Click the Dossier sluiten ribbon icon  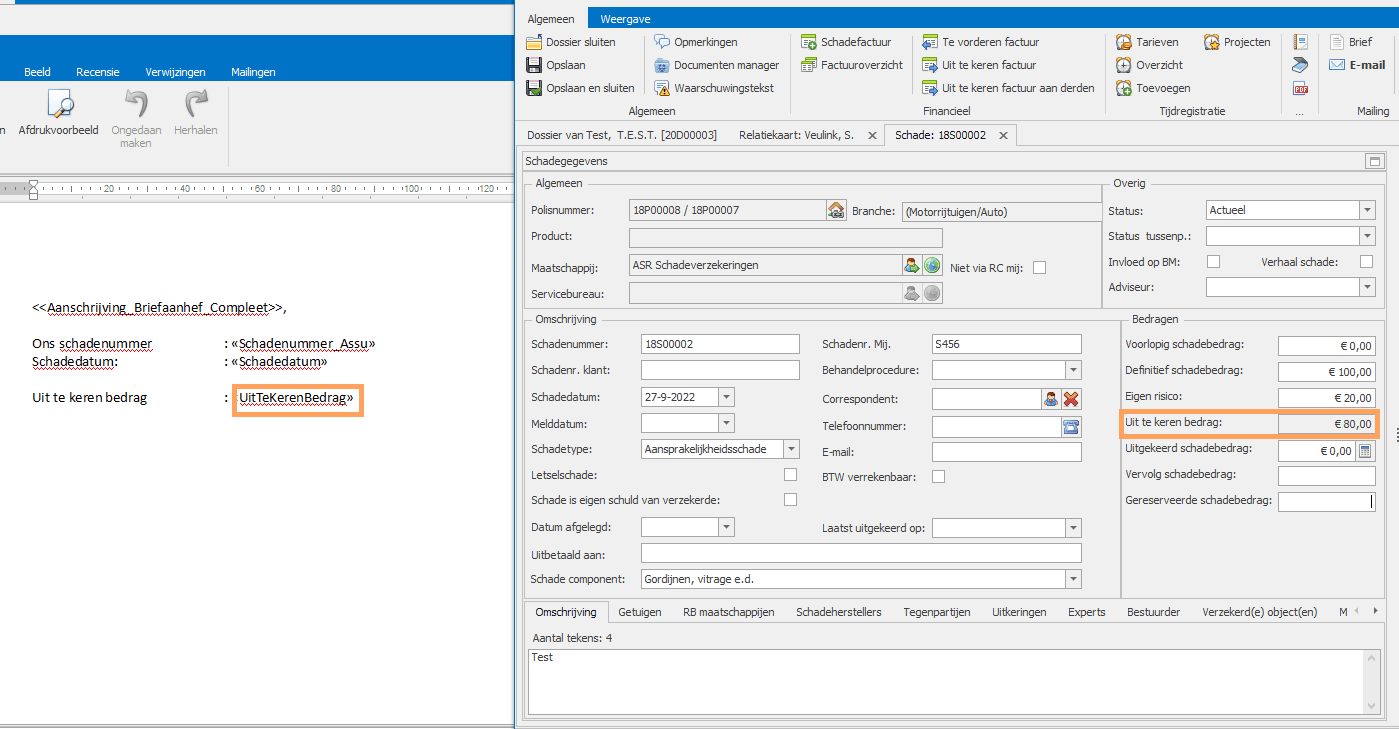pos(535,42)
